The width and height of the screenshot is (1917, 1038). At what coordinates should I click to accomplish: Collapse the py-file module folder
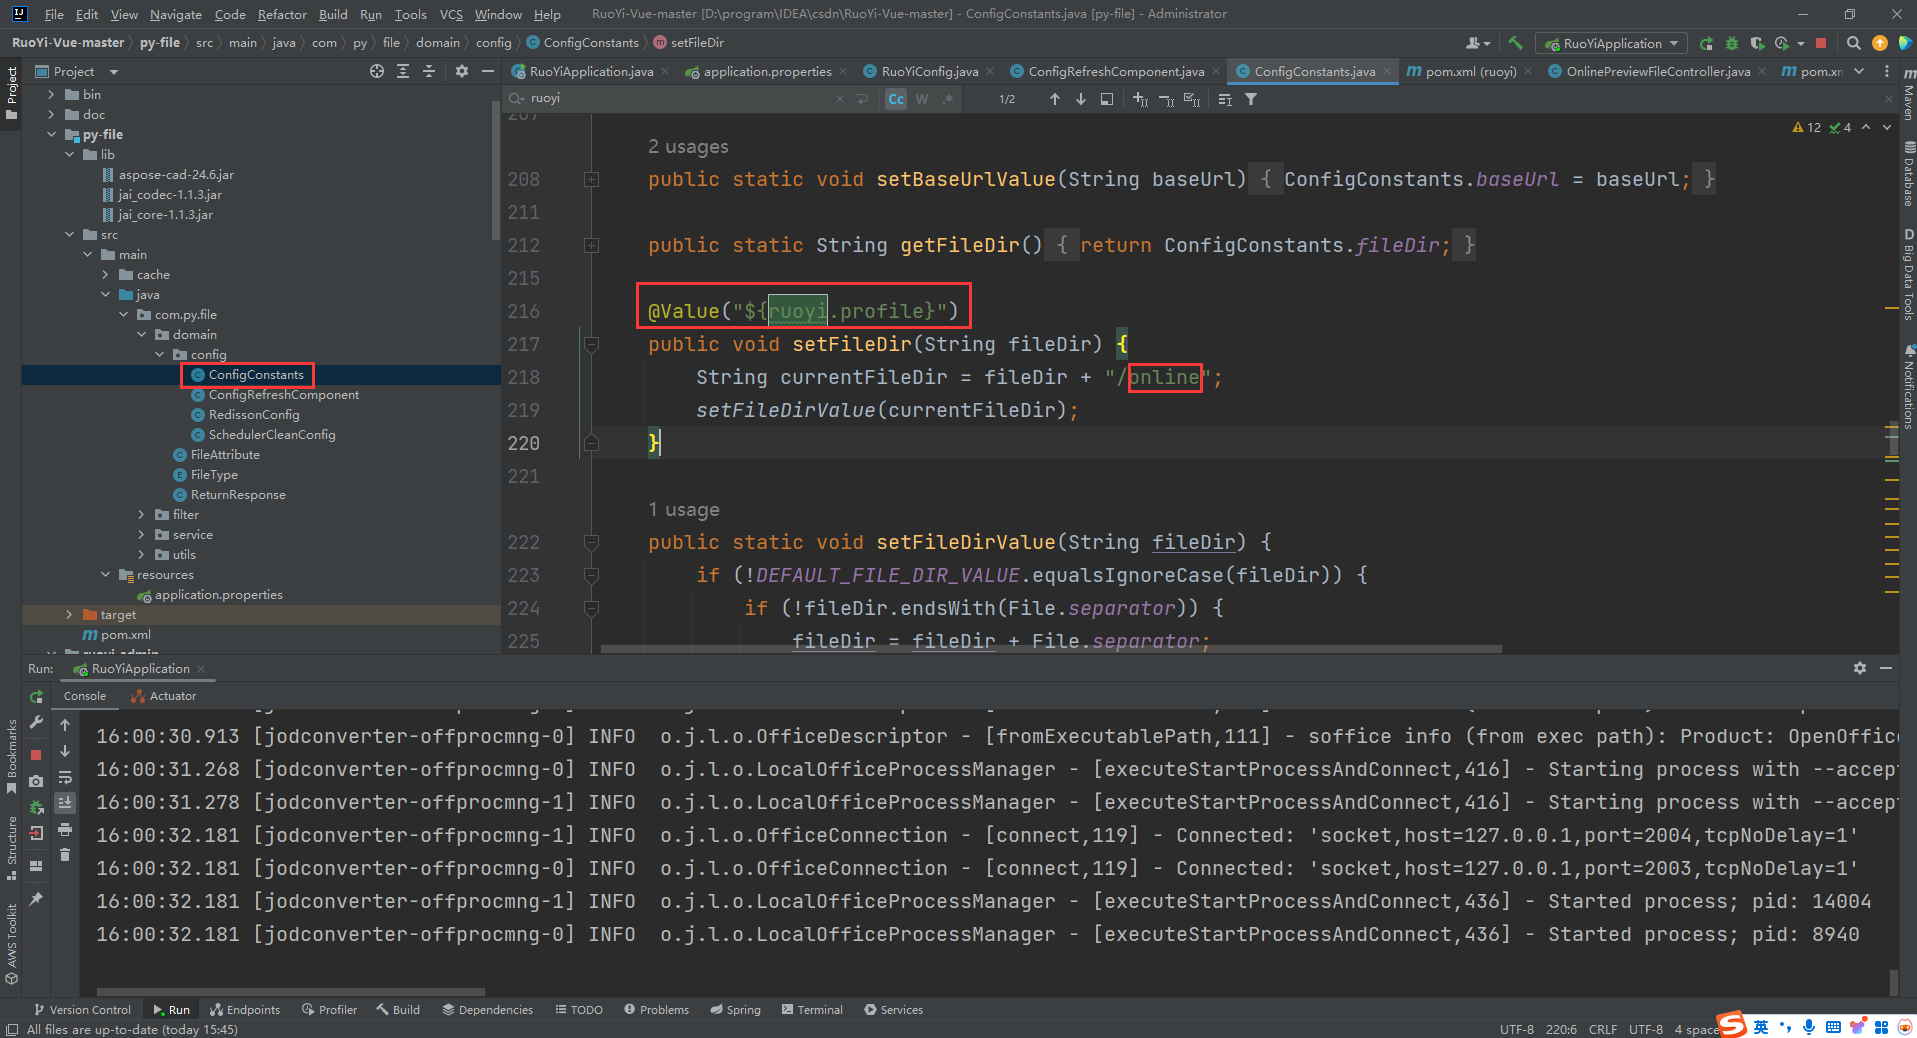(x=52, y=135)
